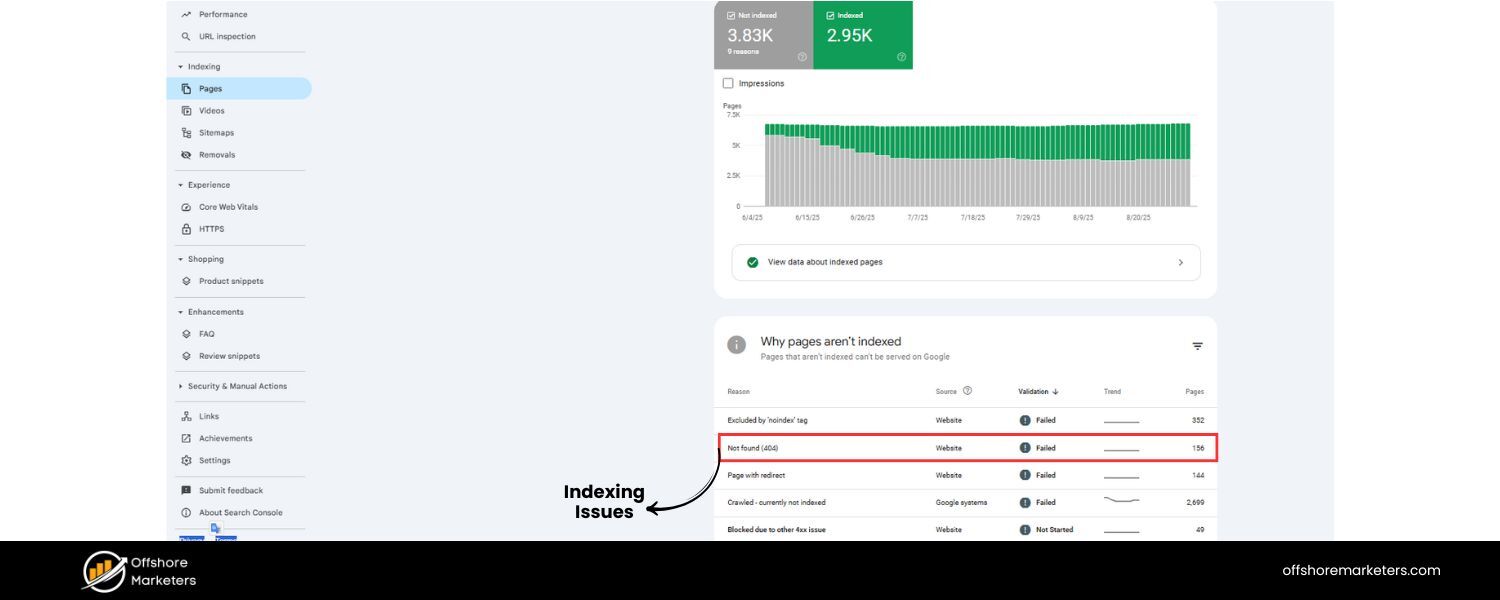Click the Sitemaps sidebar icon
The height and width of the screenshot is (600, 1500).
pyautogui.click(x=185, y=132)
